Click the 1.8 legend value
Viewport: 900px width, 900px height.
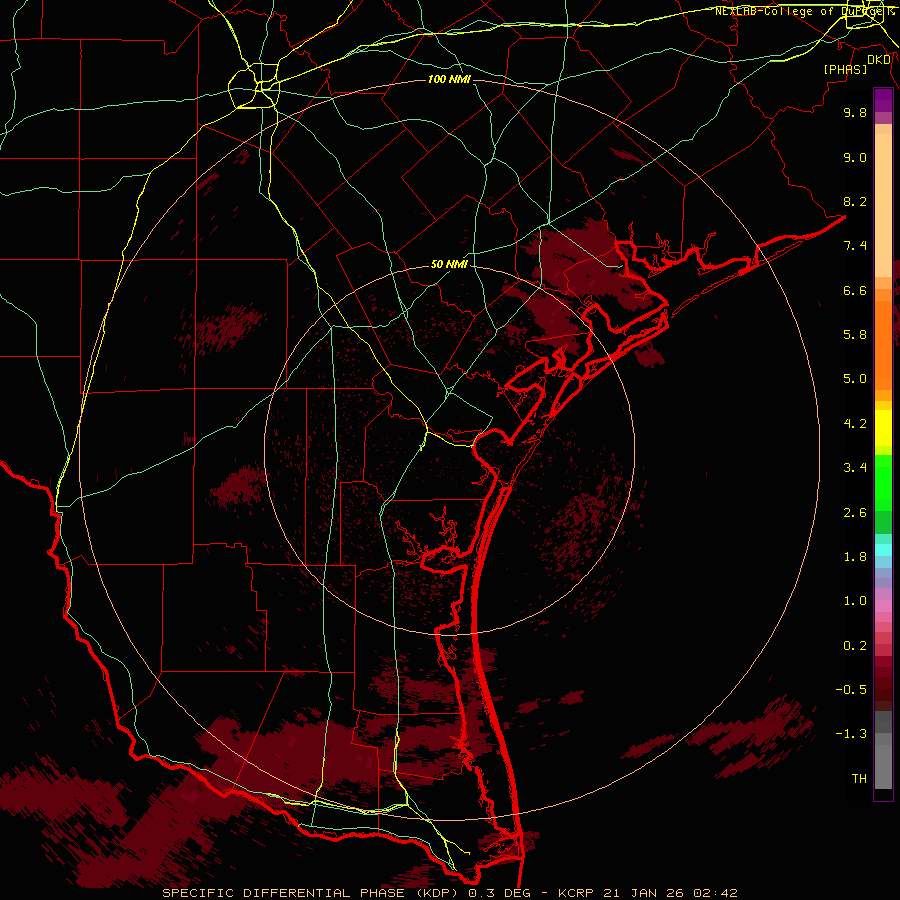coord(855,557)
